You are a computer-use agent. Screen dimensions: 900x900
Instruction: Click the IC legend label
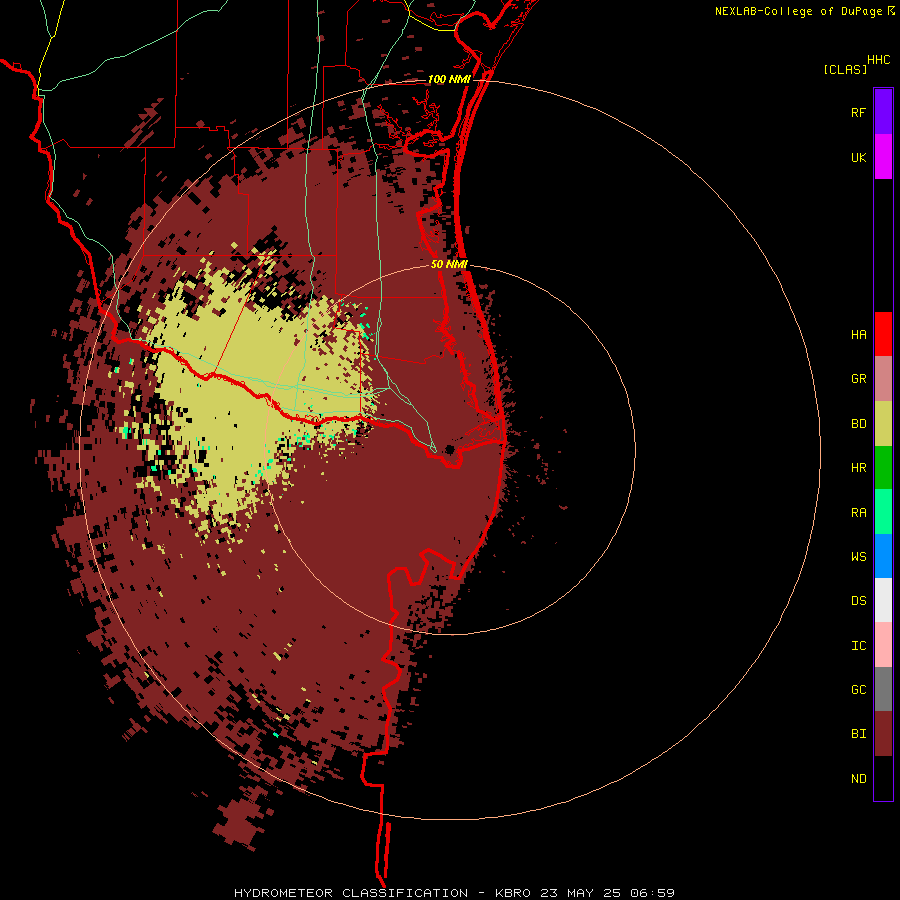pyautogui.click(x=858, y=646)
